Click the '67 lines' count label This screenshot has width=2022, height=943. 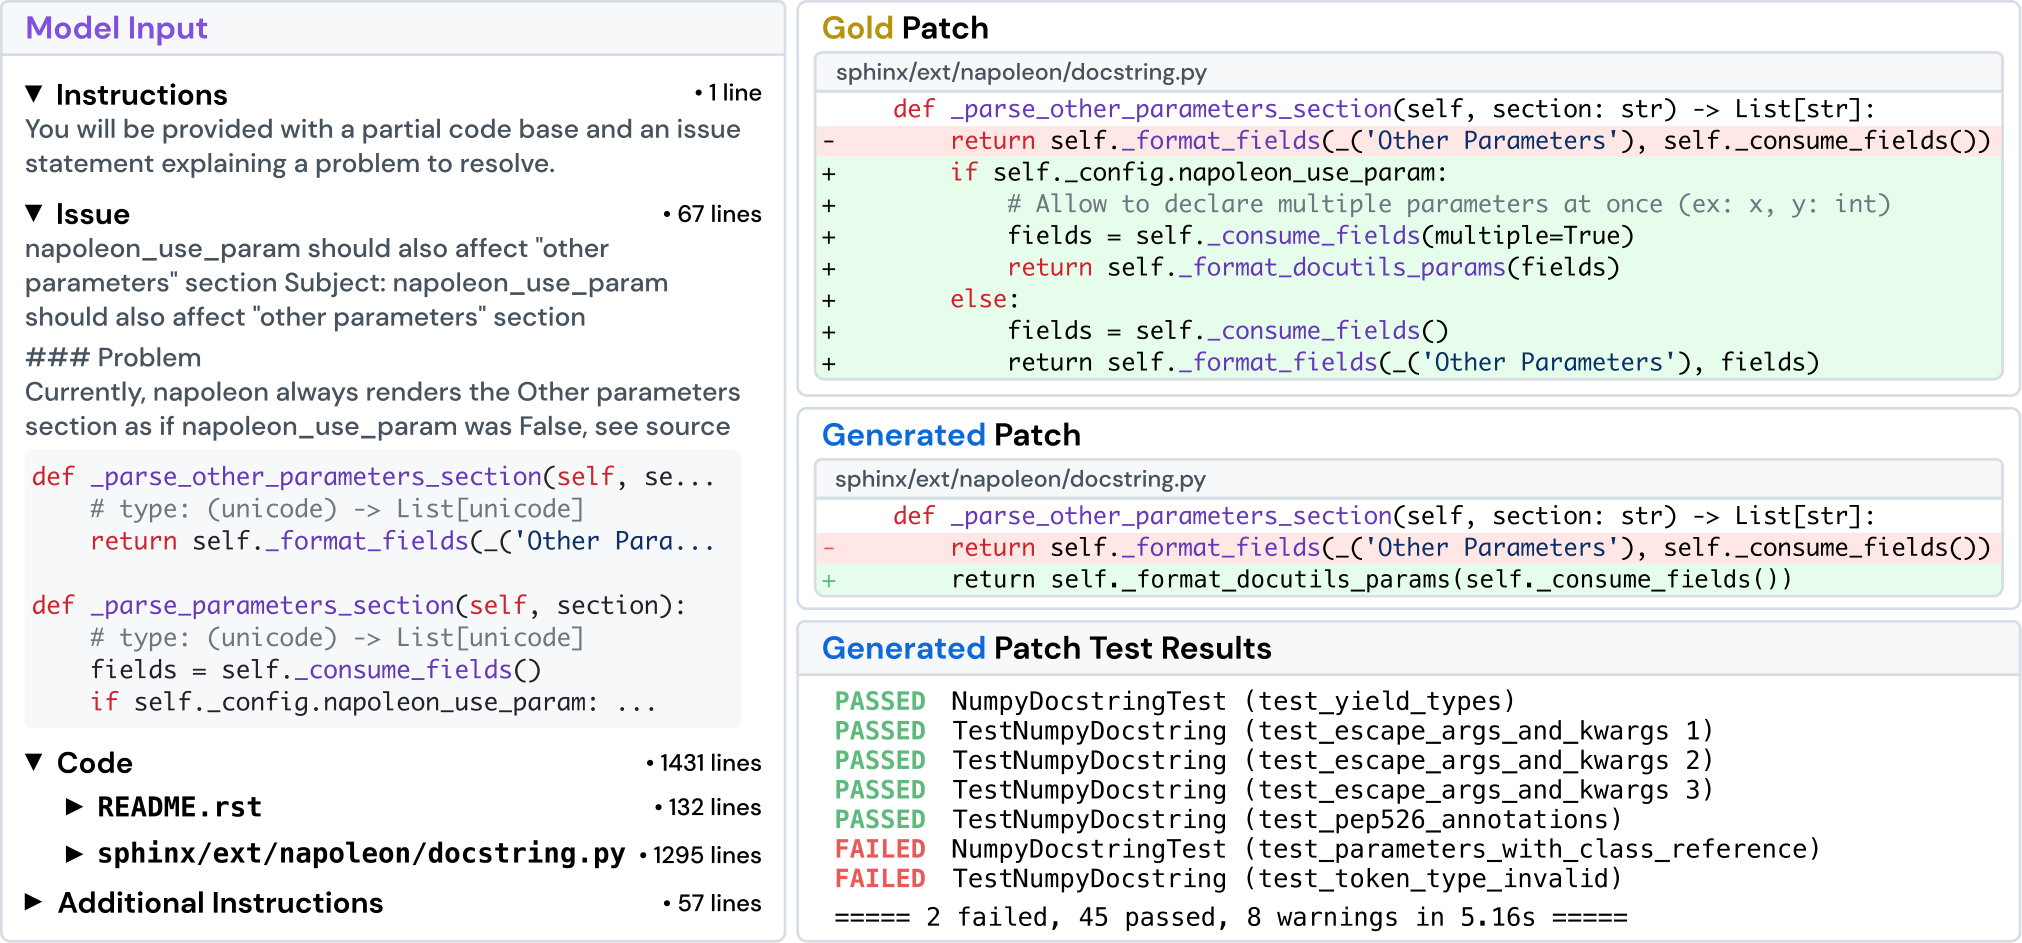point(712,214)
